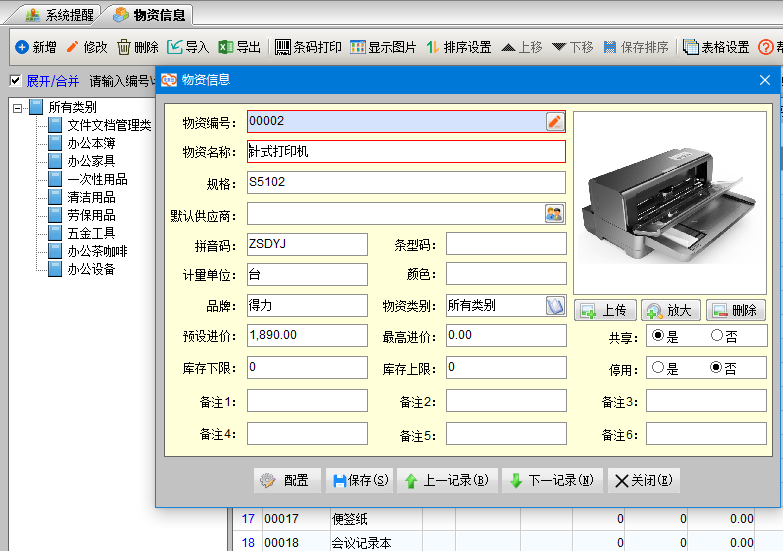Click the 最高进价 input field
783x551 pixels.
click(506, 335)
